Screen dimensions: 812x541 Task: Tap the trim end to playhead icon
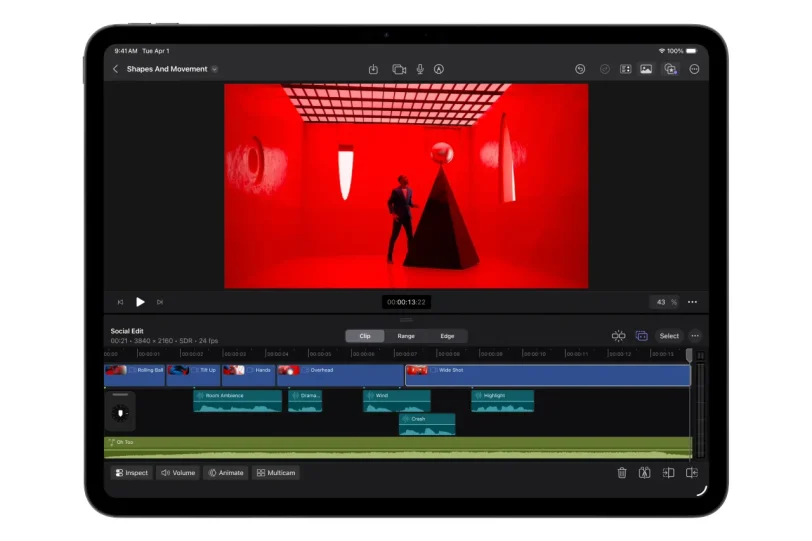pyautogui.click(x=692, y=473)
